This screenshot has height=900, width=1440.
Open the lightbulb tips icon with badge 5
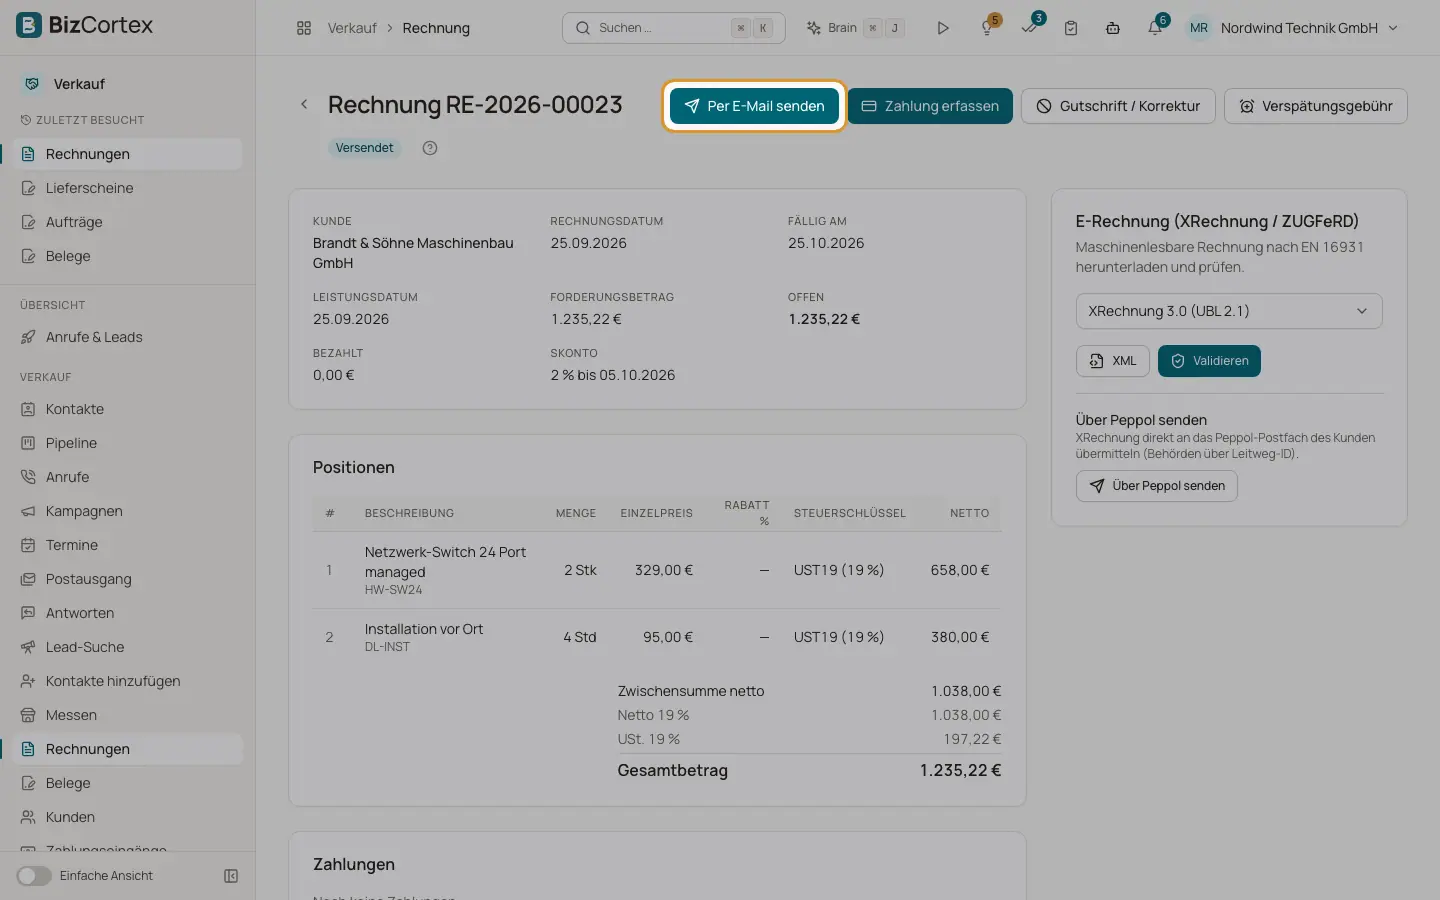(987, 27)
